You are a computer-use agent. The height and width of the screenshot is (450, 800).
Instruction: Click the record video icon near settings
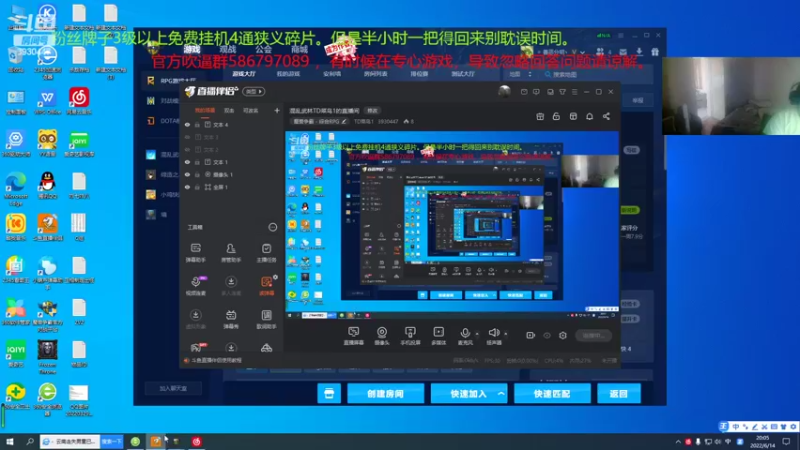point(531,335)
